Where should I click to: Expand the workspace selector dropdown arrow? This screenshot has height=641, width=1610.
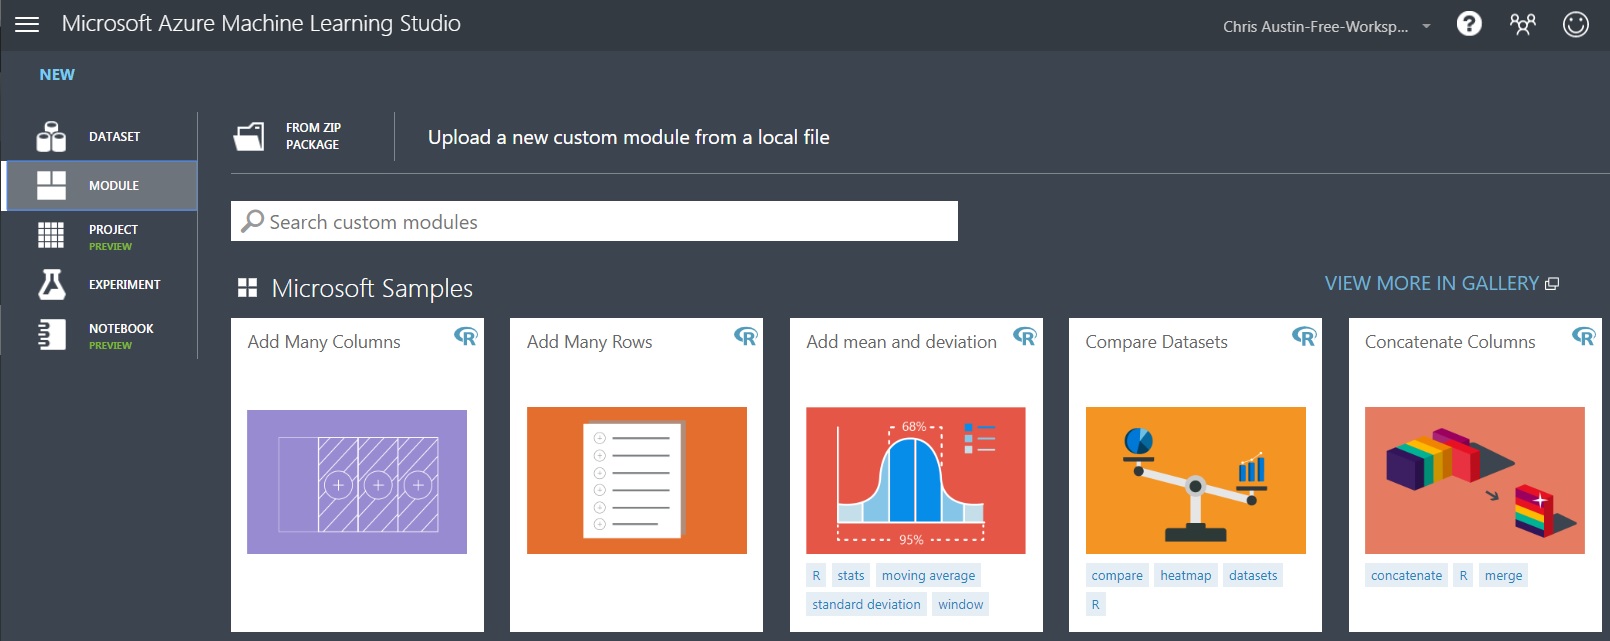point(1427,26)
